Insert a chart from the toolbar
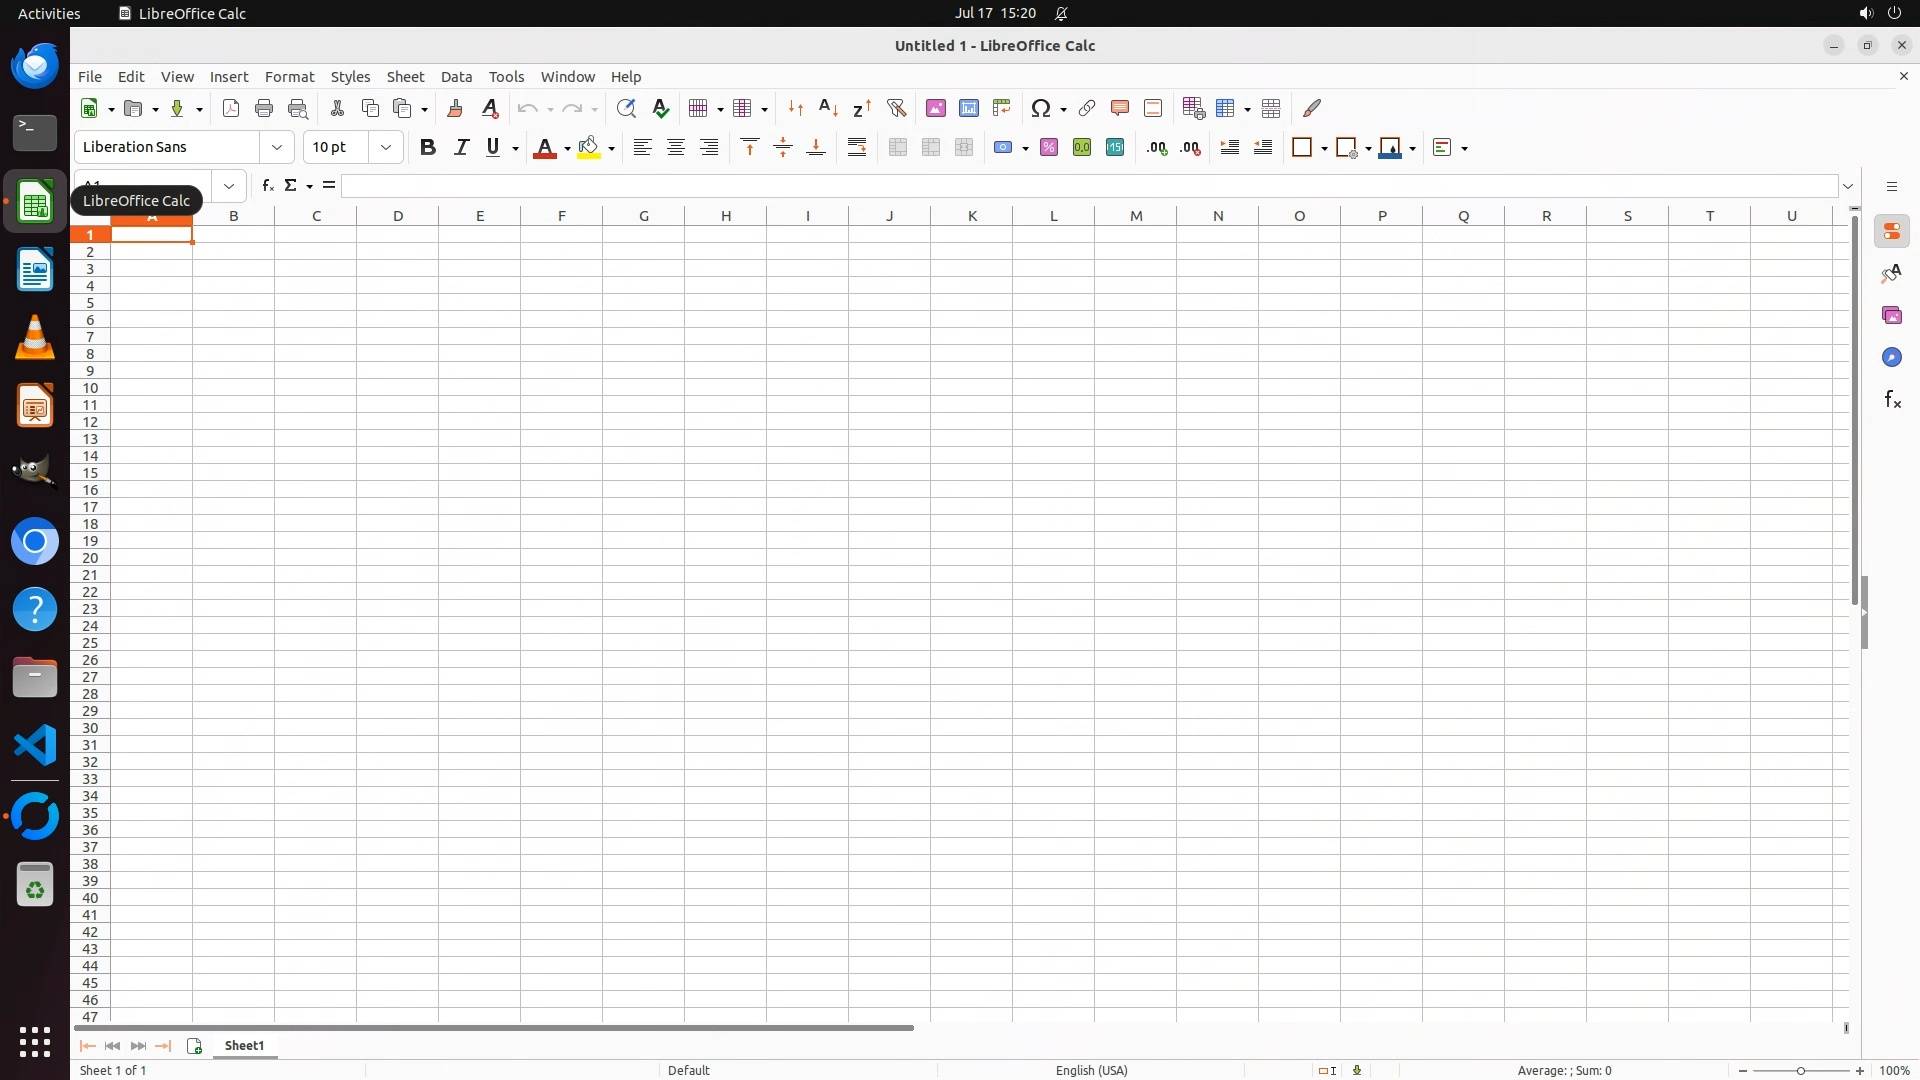Viewport: 1920px width, 1080px height. pyautogui.click(x=968, y=108)
